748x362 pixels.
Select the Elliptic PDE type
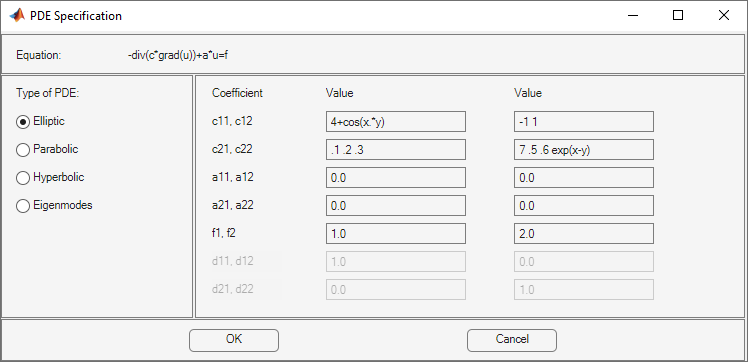(40, 122)
